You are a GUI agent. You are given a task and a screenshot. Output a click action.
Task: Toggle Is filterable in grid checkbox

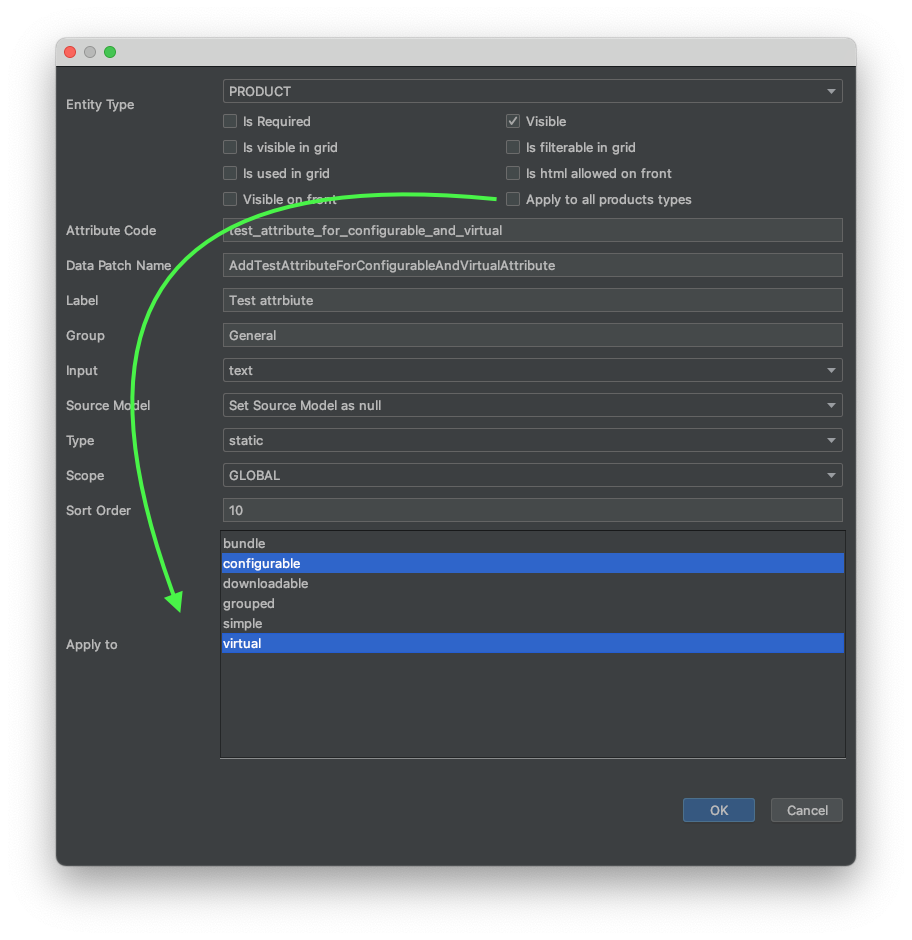coord(513,147)
